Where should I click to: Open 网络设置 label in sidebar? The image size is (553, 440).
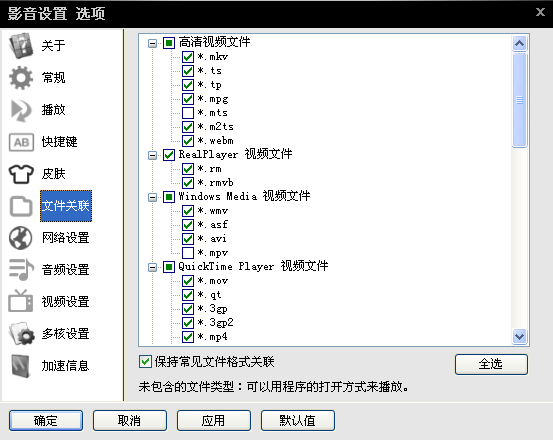point(65,238)
